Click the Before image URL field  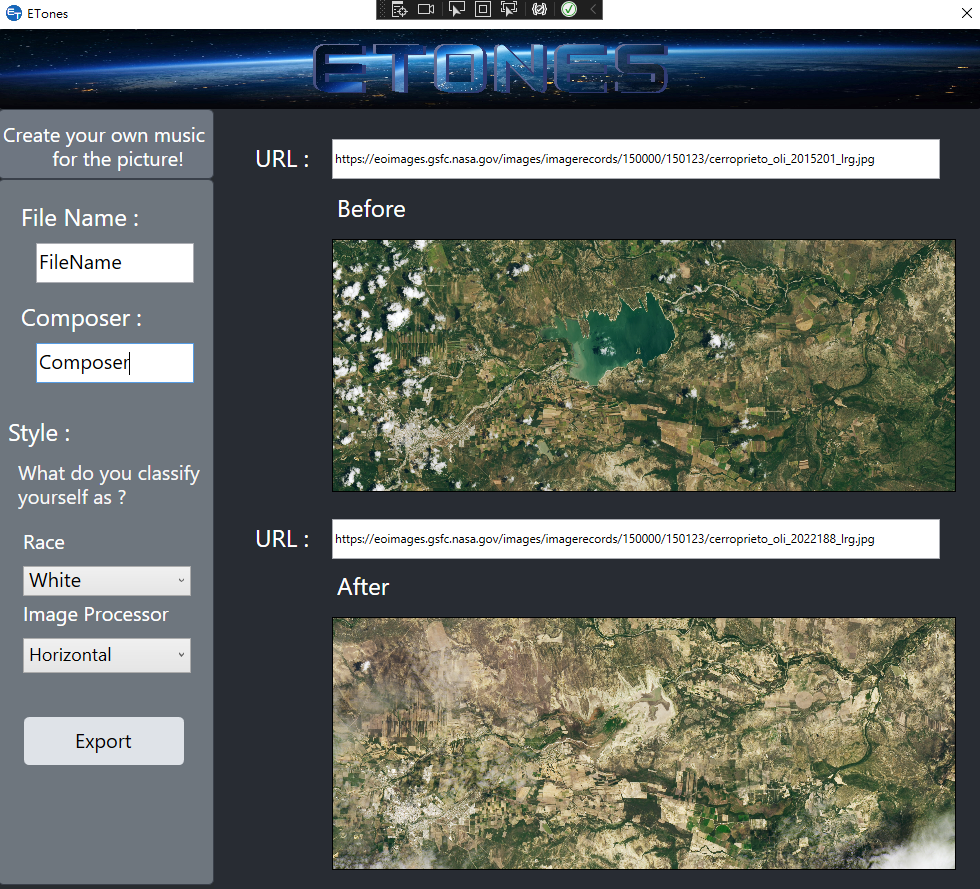tap(635, 159)
